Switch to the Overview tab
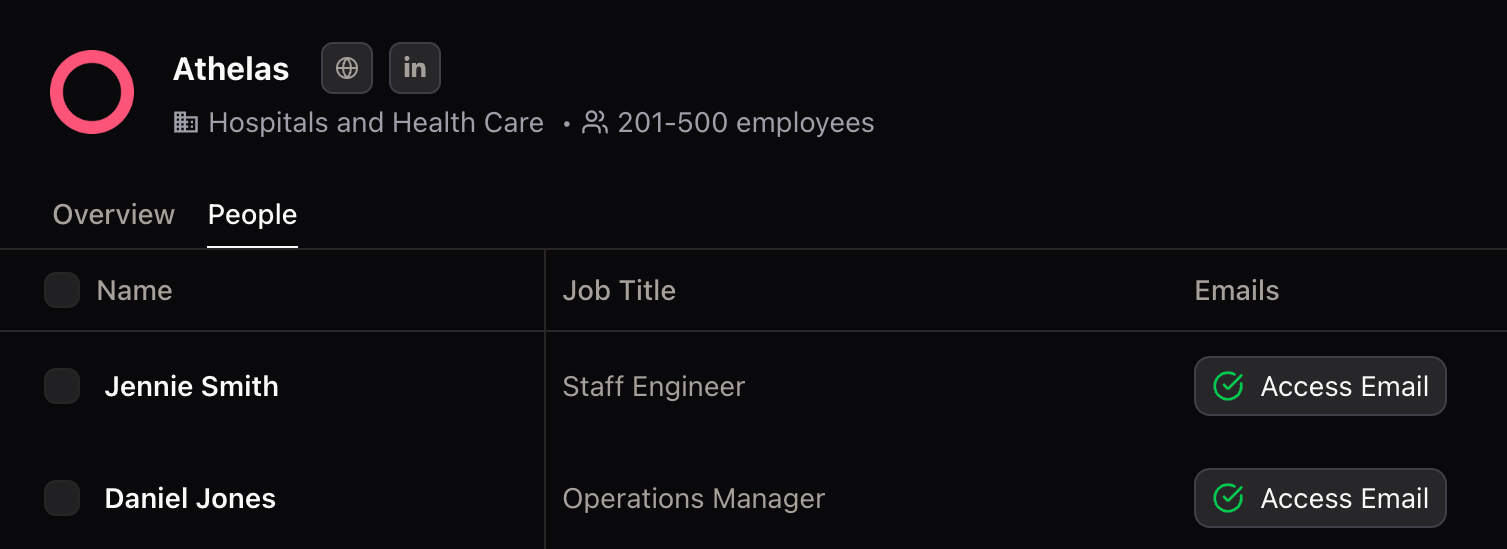This screenshot has height=549, width=1507. pos(114,215)
